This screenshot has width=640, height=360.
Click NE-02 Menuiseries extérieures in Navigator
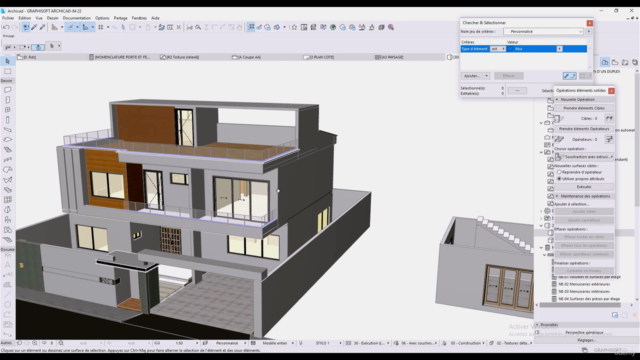(584, 284)
